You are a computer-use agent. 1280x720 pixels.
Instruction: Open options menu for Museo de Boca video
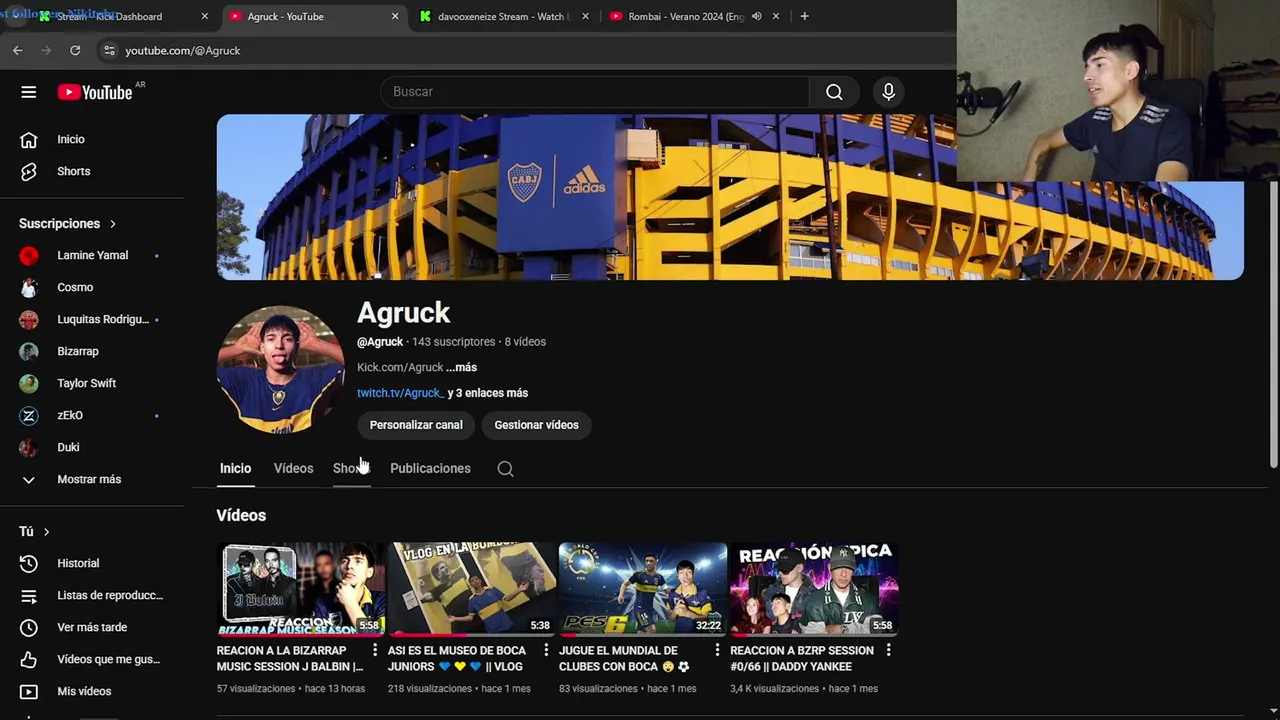pos(546,650)
